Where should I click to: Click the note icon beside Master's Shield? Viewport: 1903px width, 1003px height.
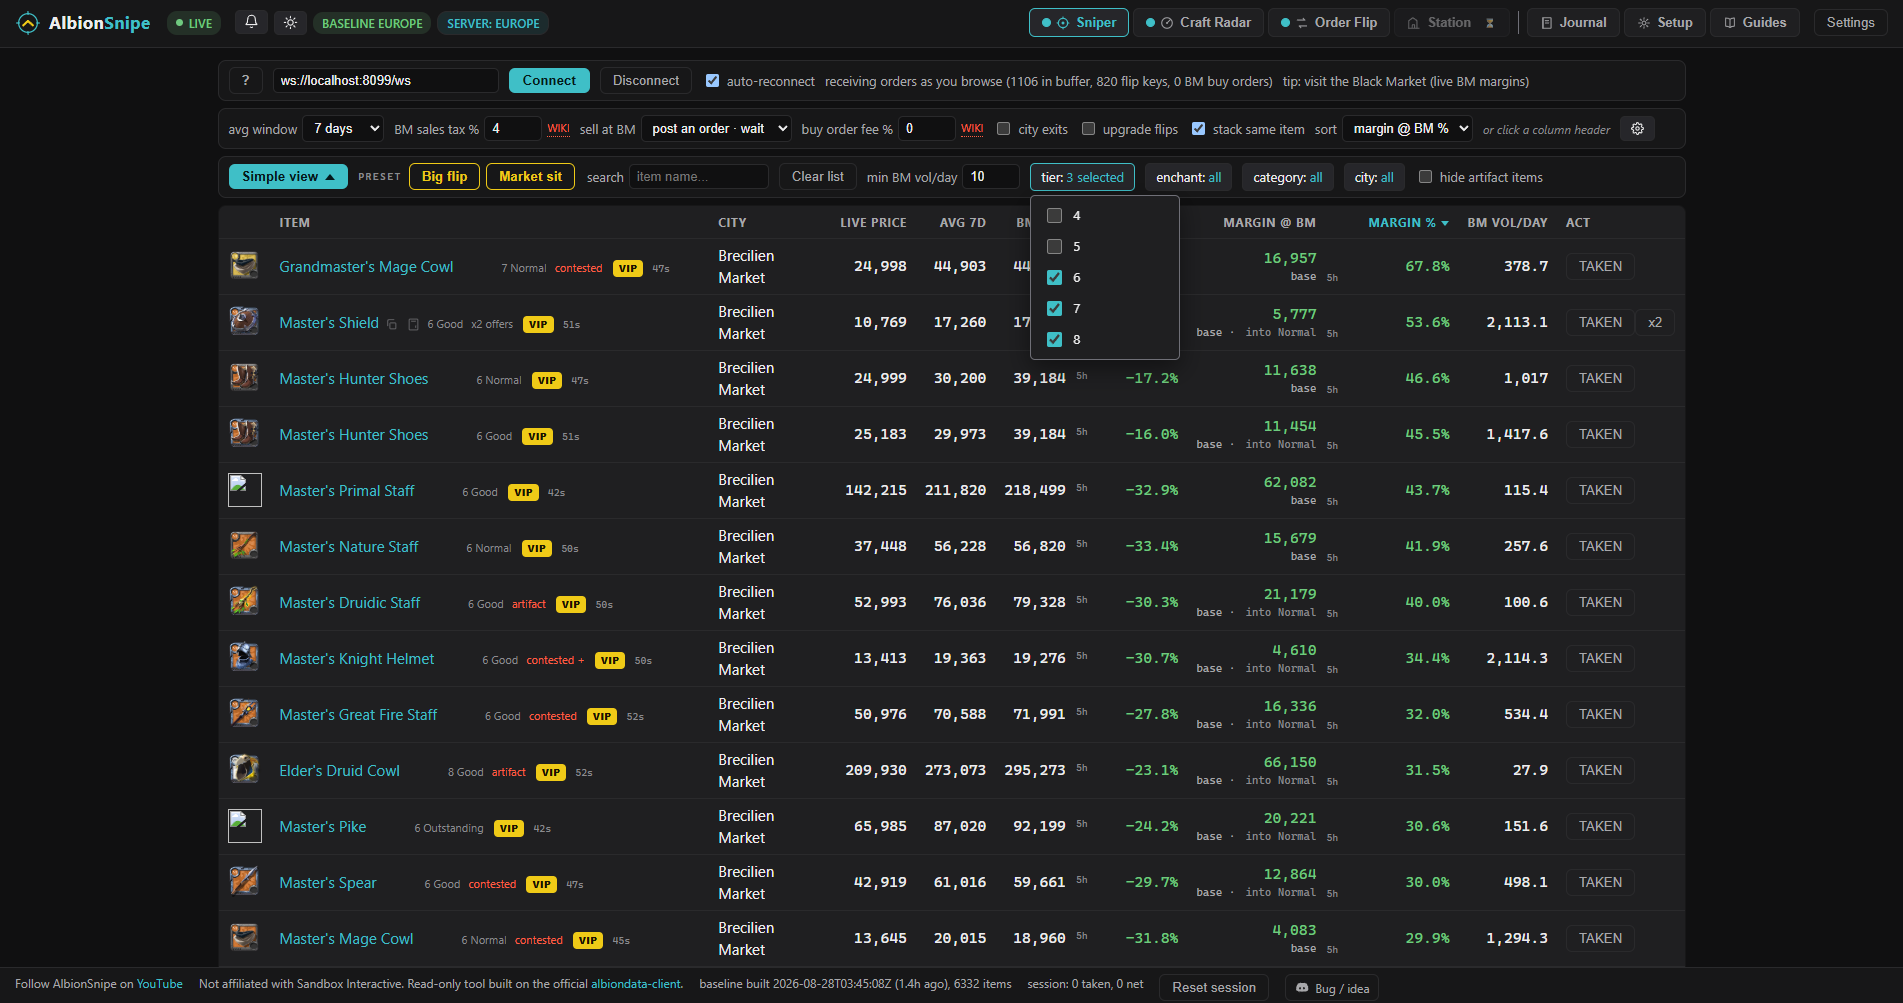click(x=413, y=324)
